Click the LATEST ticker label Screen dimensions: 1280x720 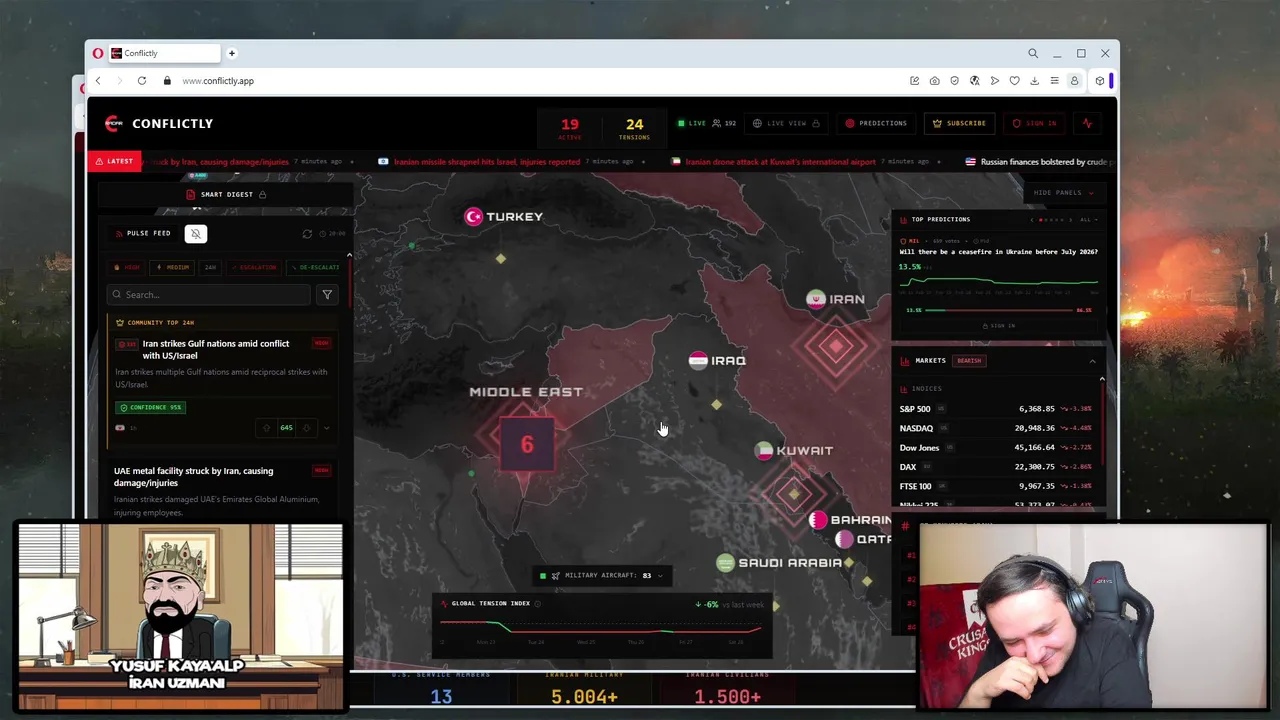coord(114,161)
